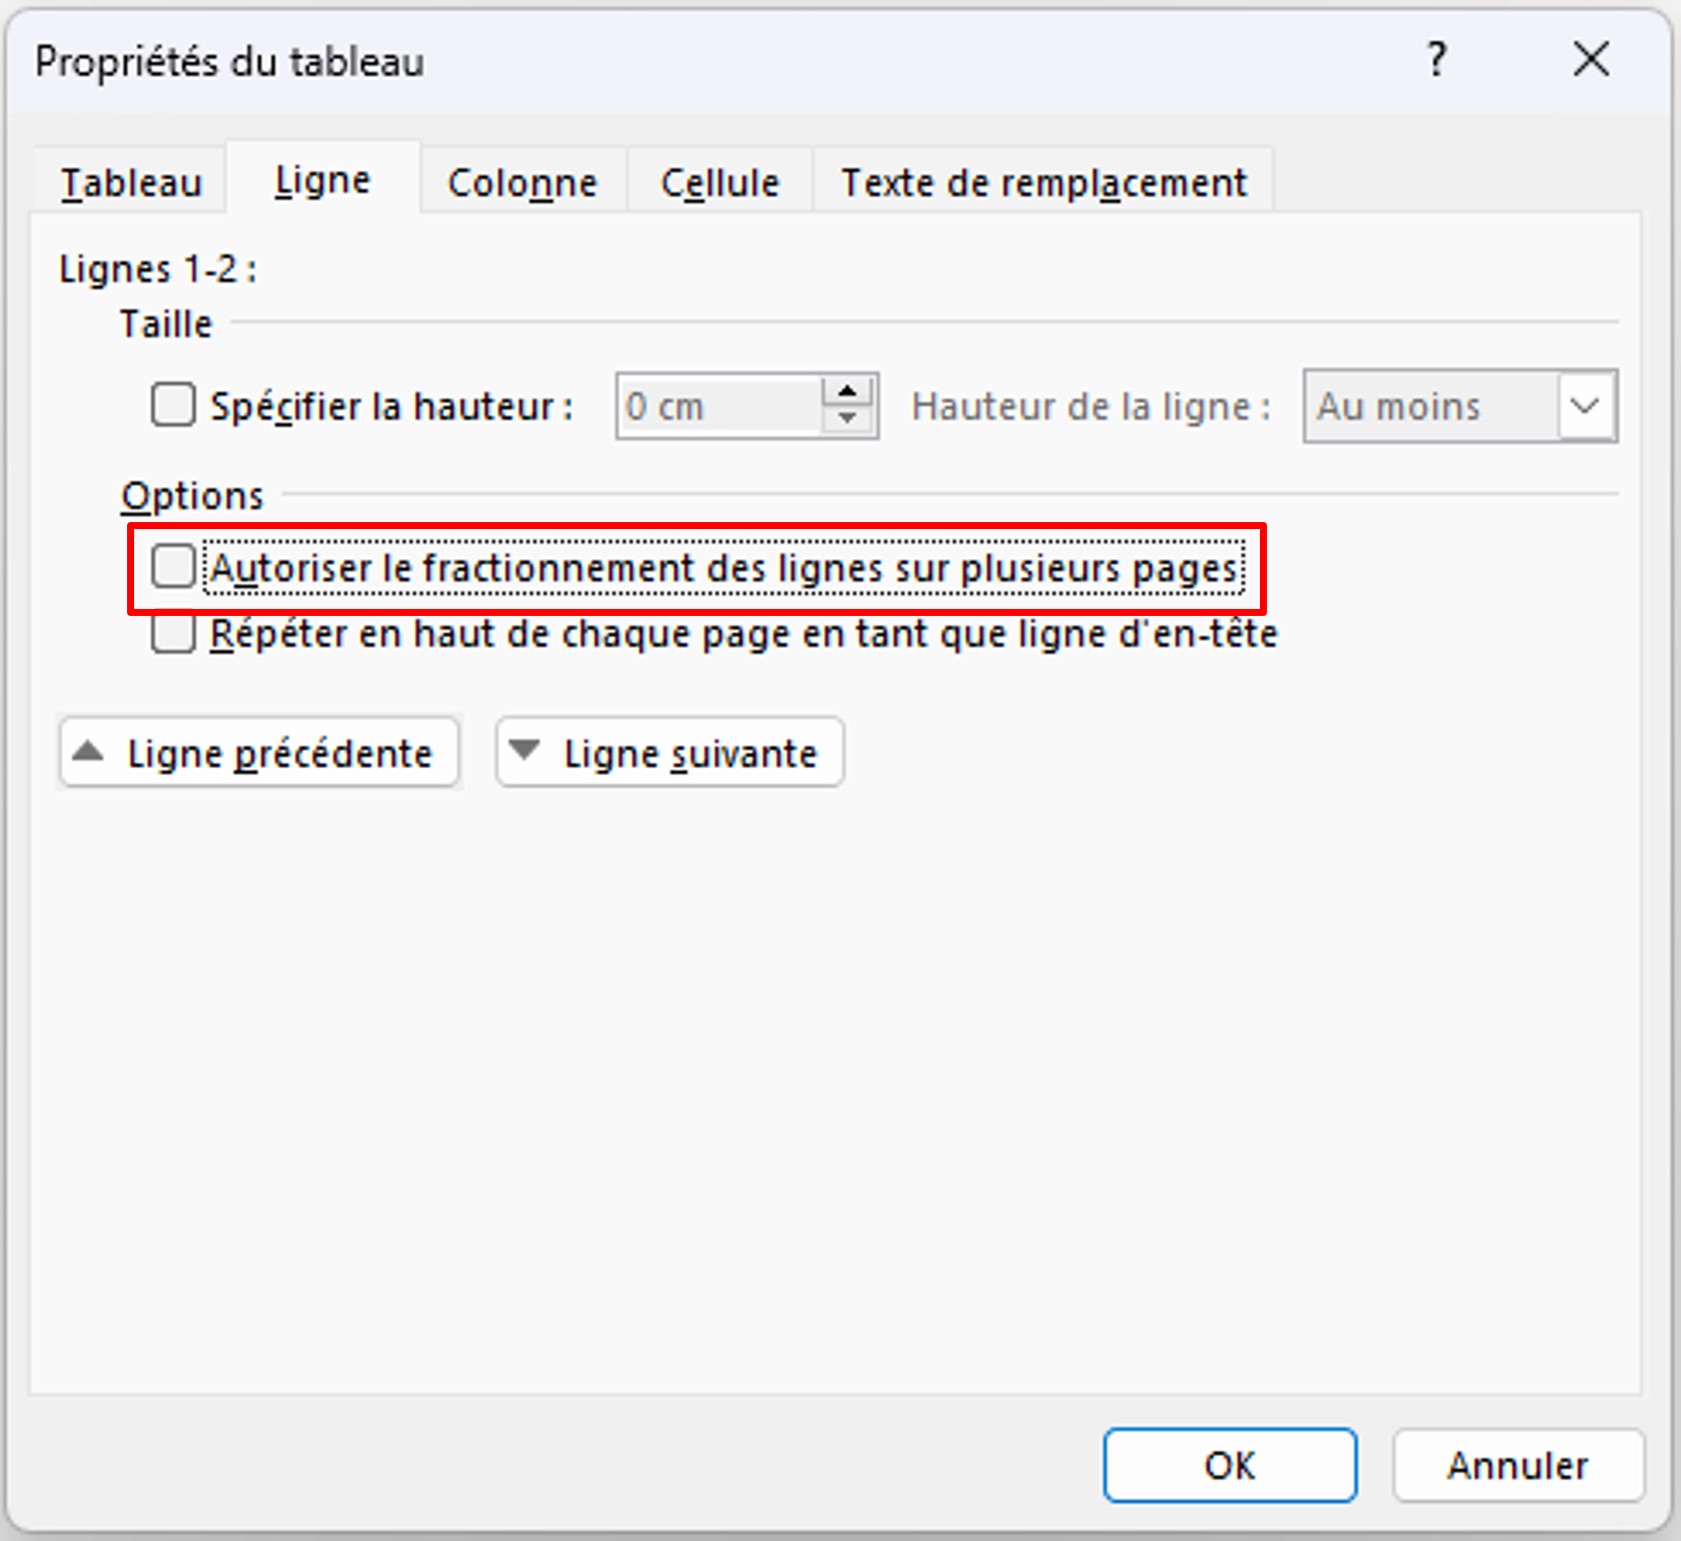This screenshot has width=1681, height=1541.
Task: Switch to the Tableau tab
Action: tap(131, 183)
